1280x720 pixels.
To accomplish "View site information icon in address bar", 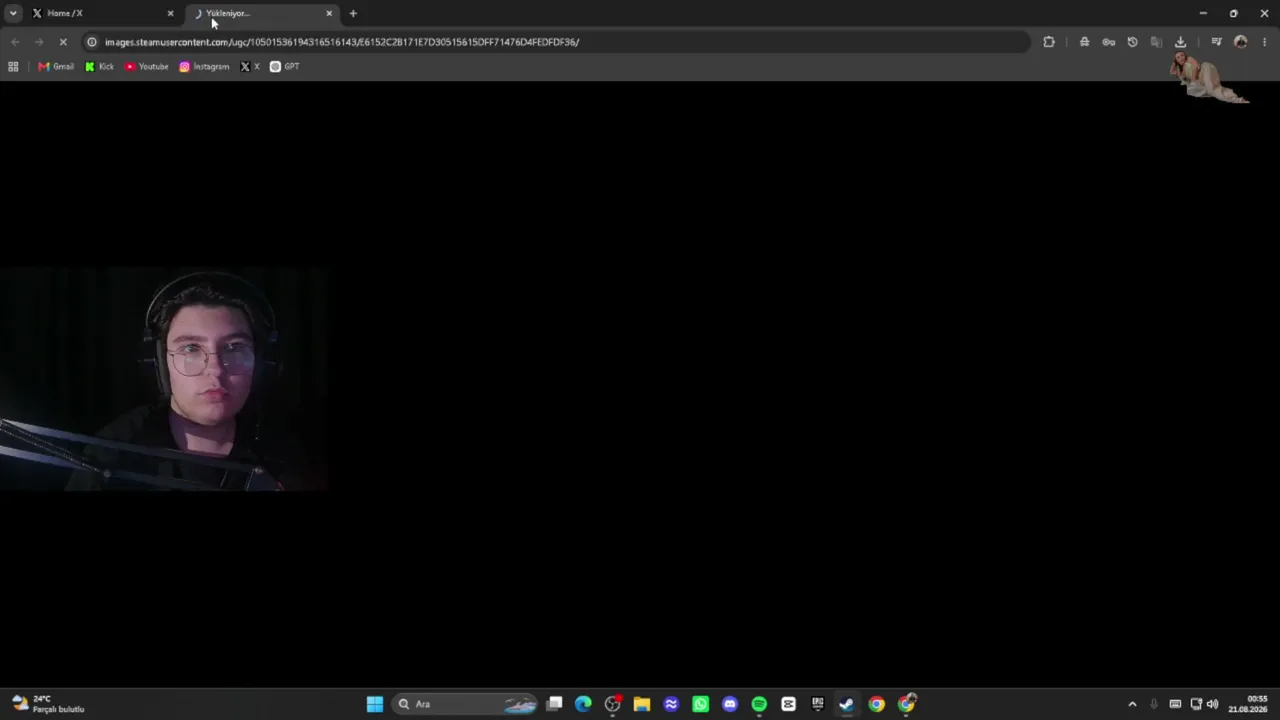I will [x=92, y=42].
